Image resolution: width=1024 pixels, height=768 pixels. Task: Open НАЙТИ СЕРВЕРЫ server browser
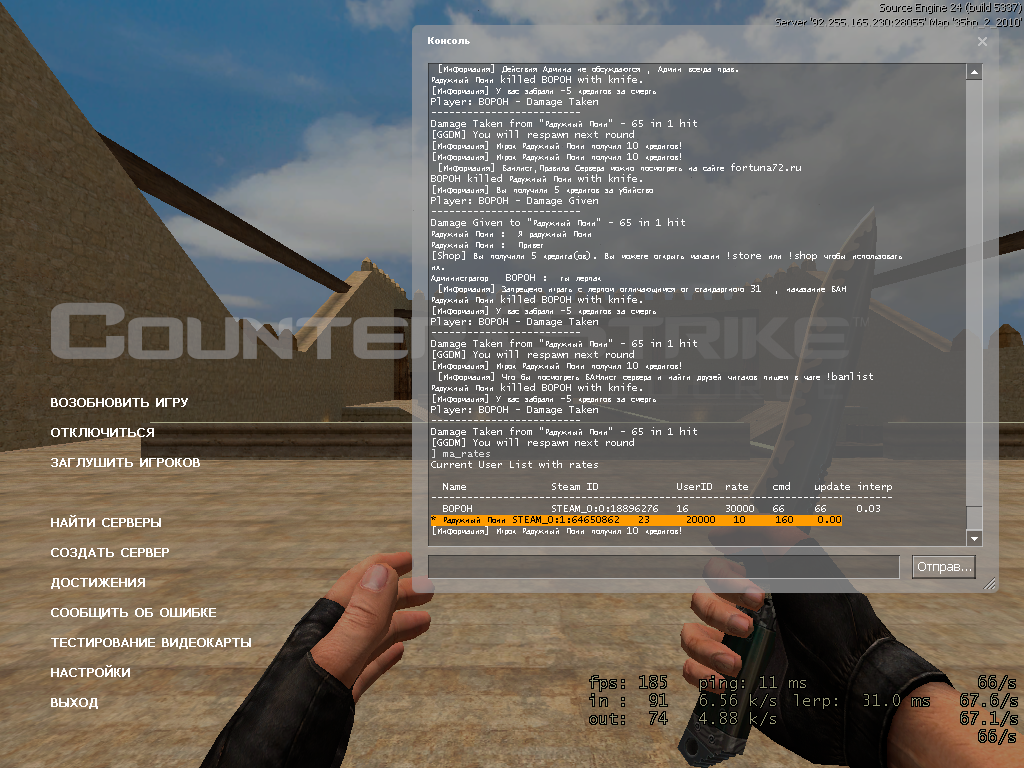click(106, 522)
